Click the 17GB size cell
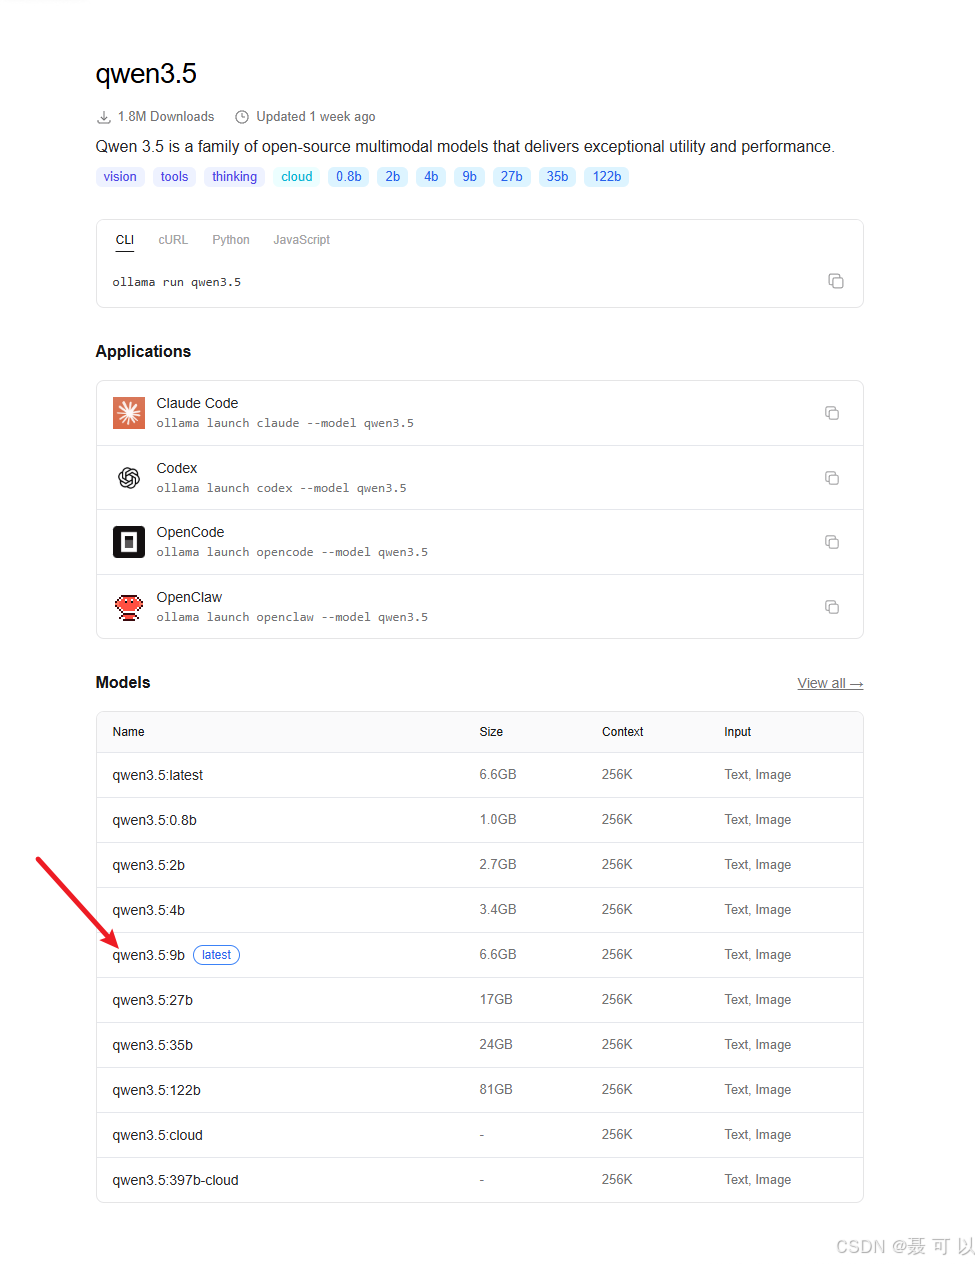This screenshot has height=1264, width=979. point(496,999)
